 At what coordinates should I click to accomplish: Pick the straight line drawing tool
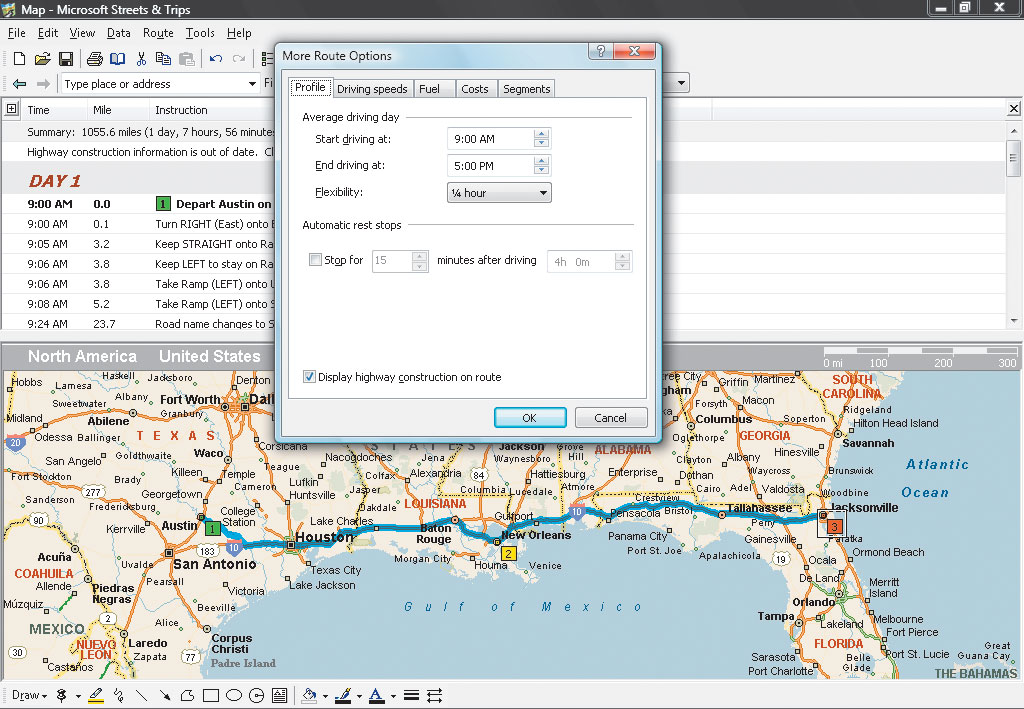pos(141,695)
